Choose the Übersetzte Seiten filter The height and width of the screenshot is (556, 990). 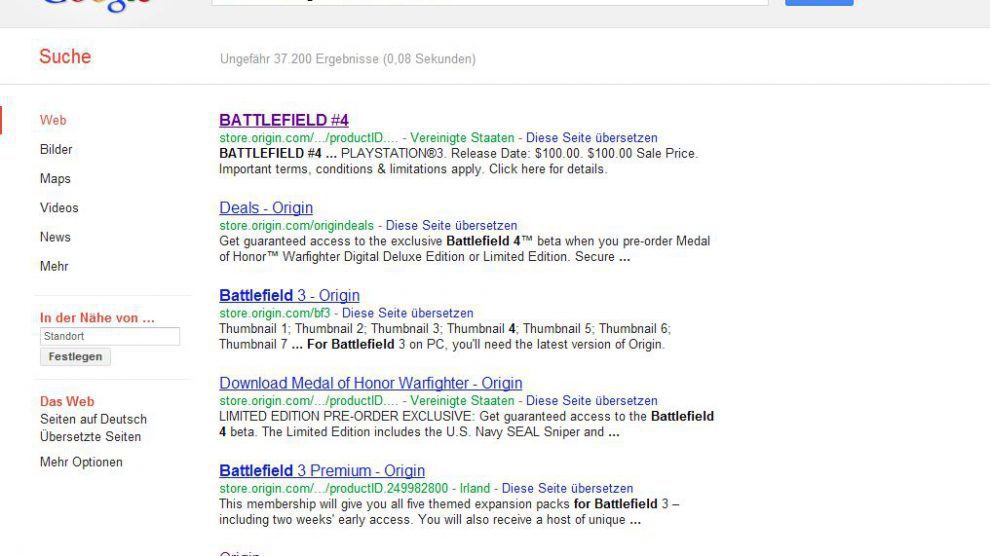click(x=90, y=437)
